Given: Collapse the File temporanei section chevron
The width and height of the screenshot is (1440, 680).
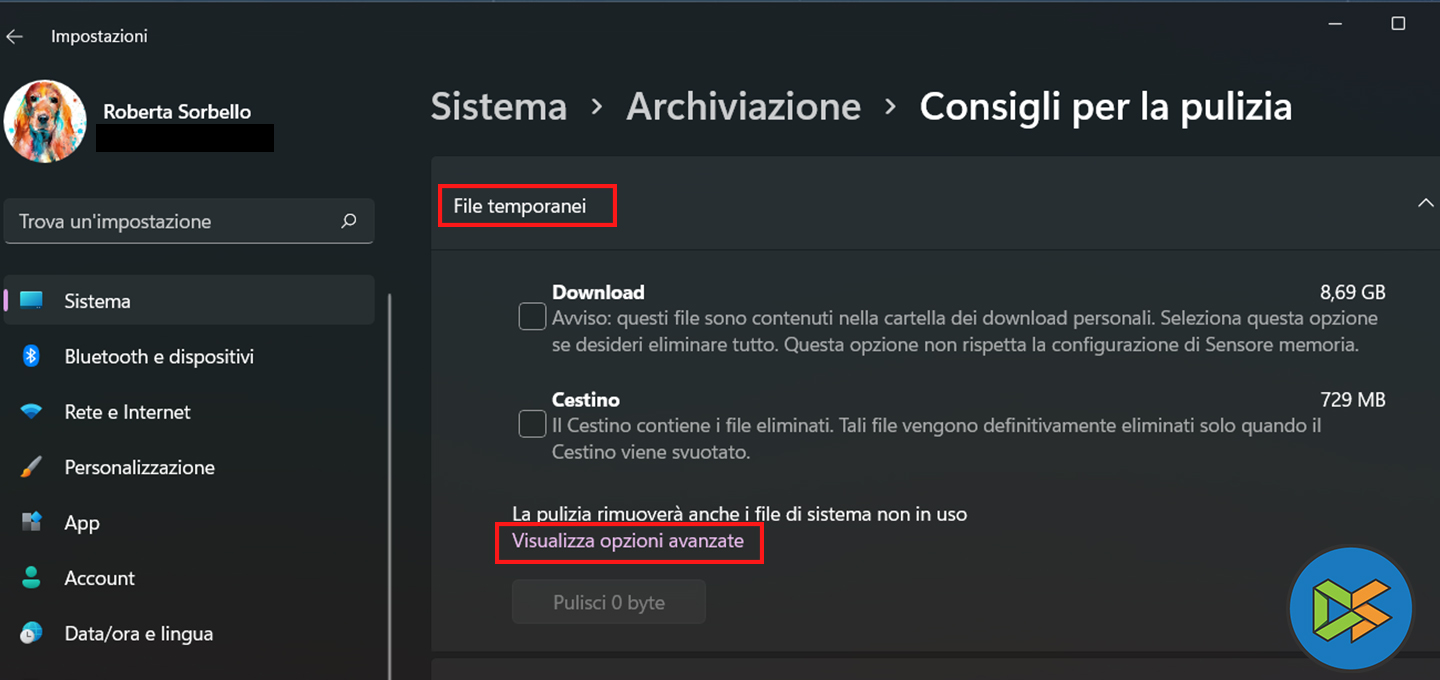Looking at the screenshot, I should tap(1425, 203).
